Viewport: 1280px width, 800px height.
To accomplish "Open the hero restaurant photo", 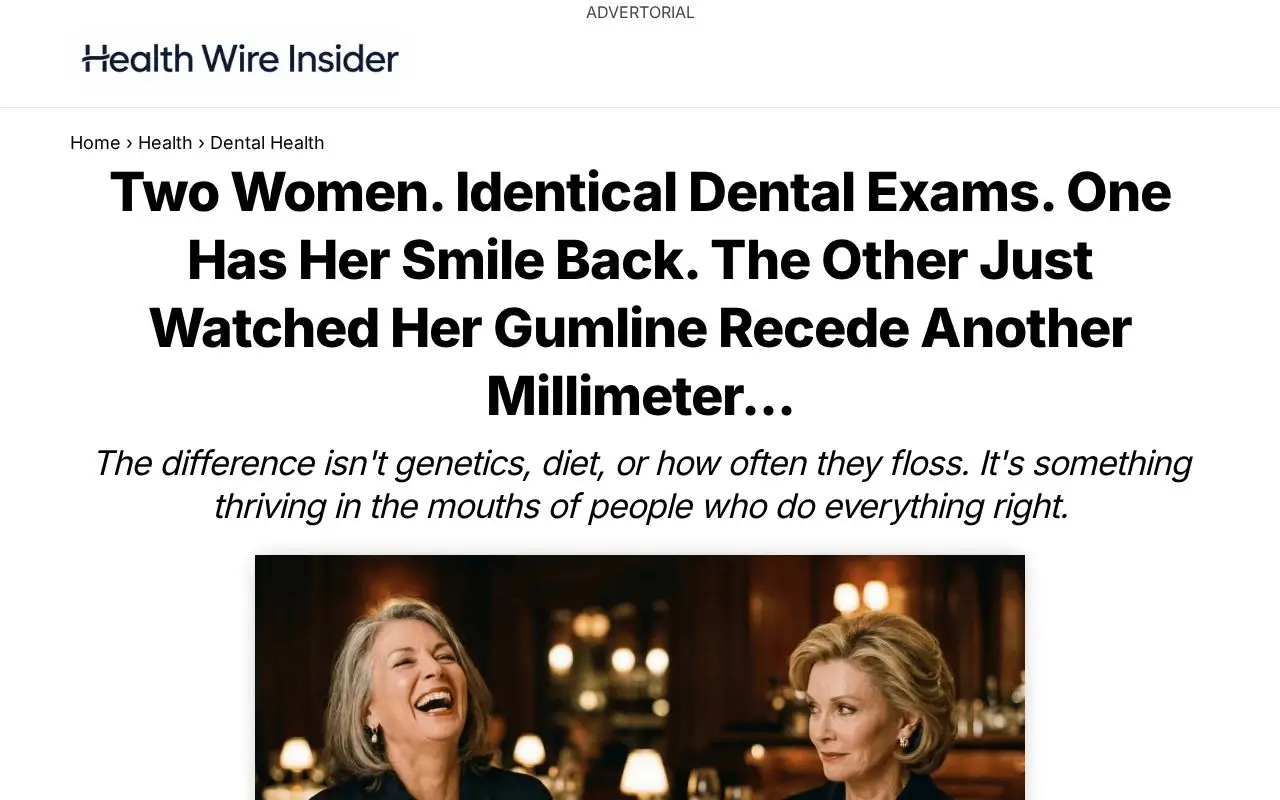I will (x=640, y=677).
